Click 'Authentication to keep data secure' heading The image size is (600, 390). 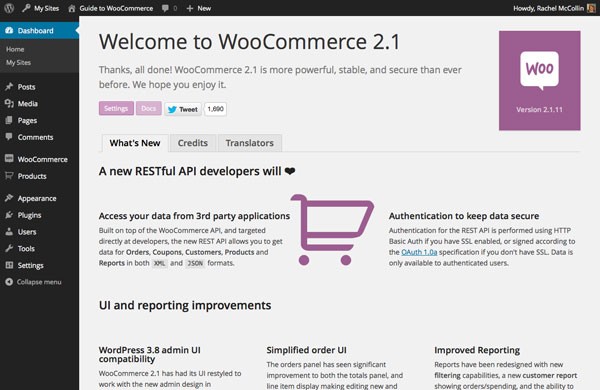pos(464,216)
